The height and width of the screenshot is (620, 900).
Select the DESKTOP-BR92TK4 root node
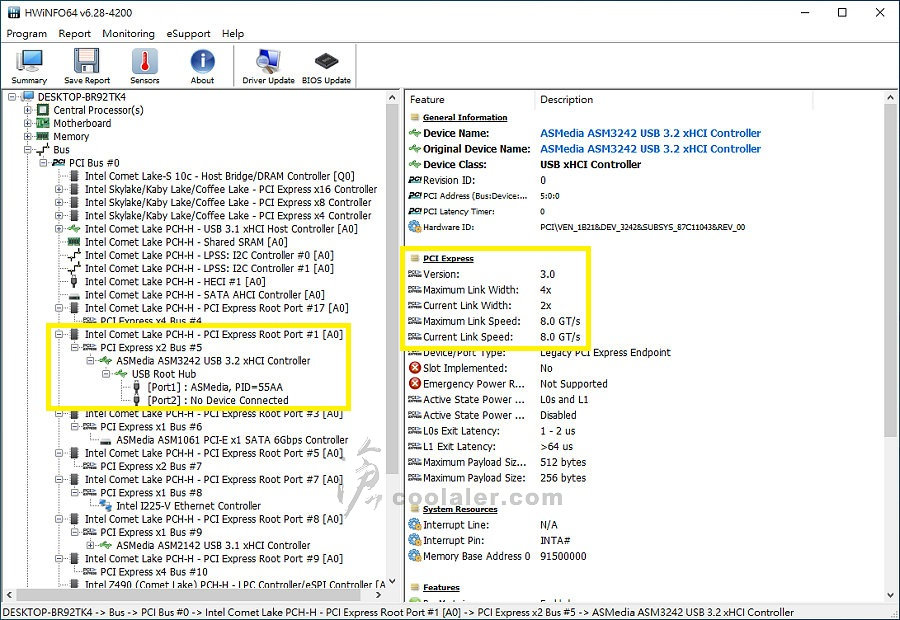[82, 96]
